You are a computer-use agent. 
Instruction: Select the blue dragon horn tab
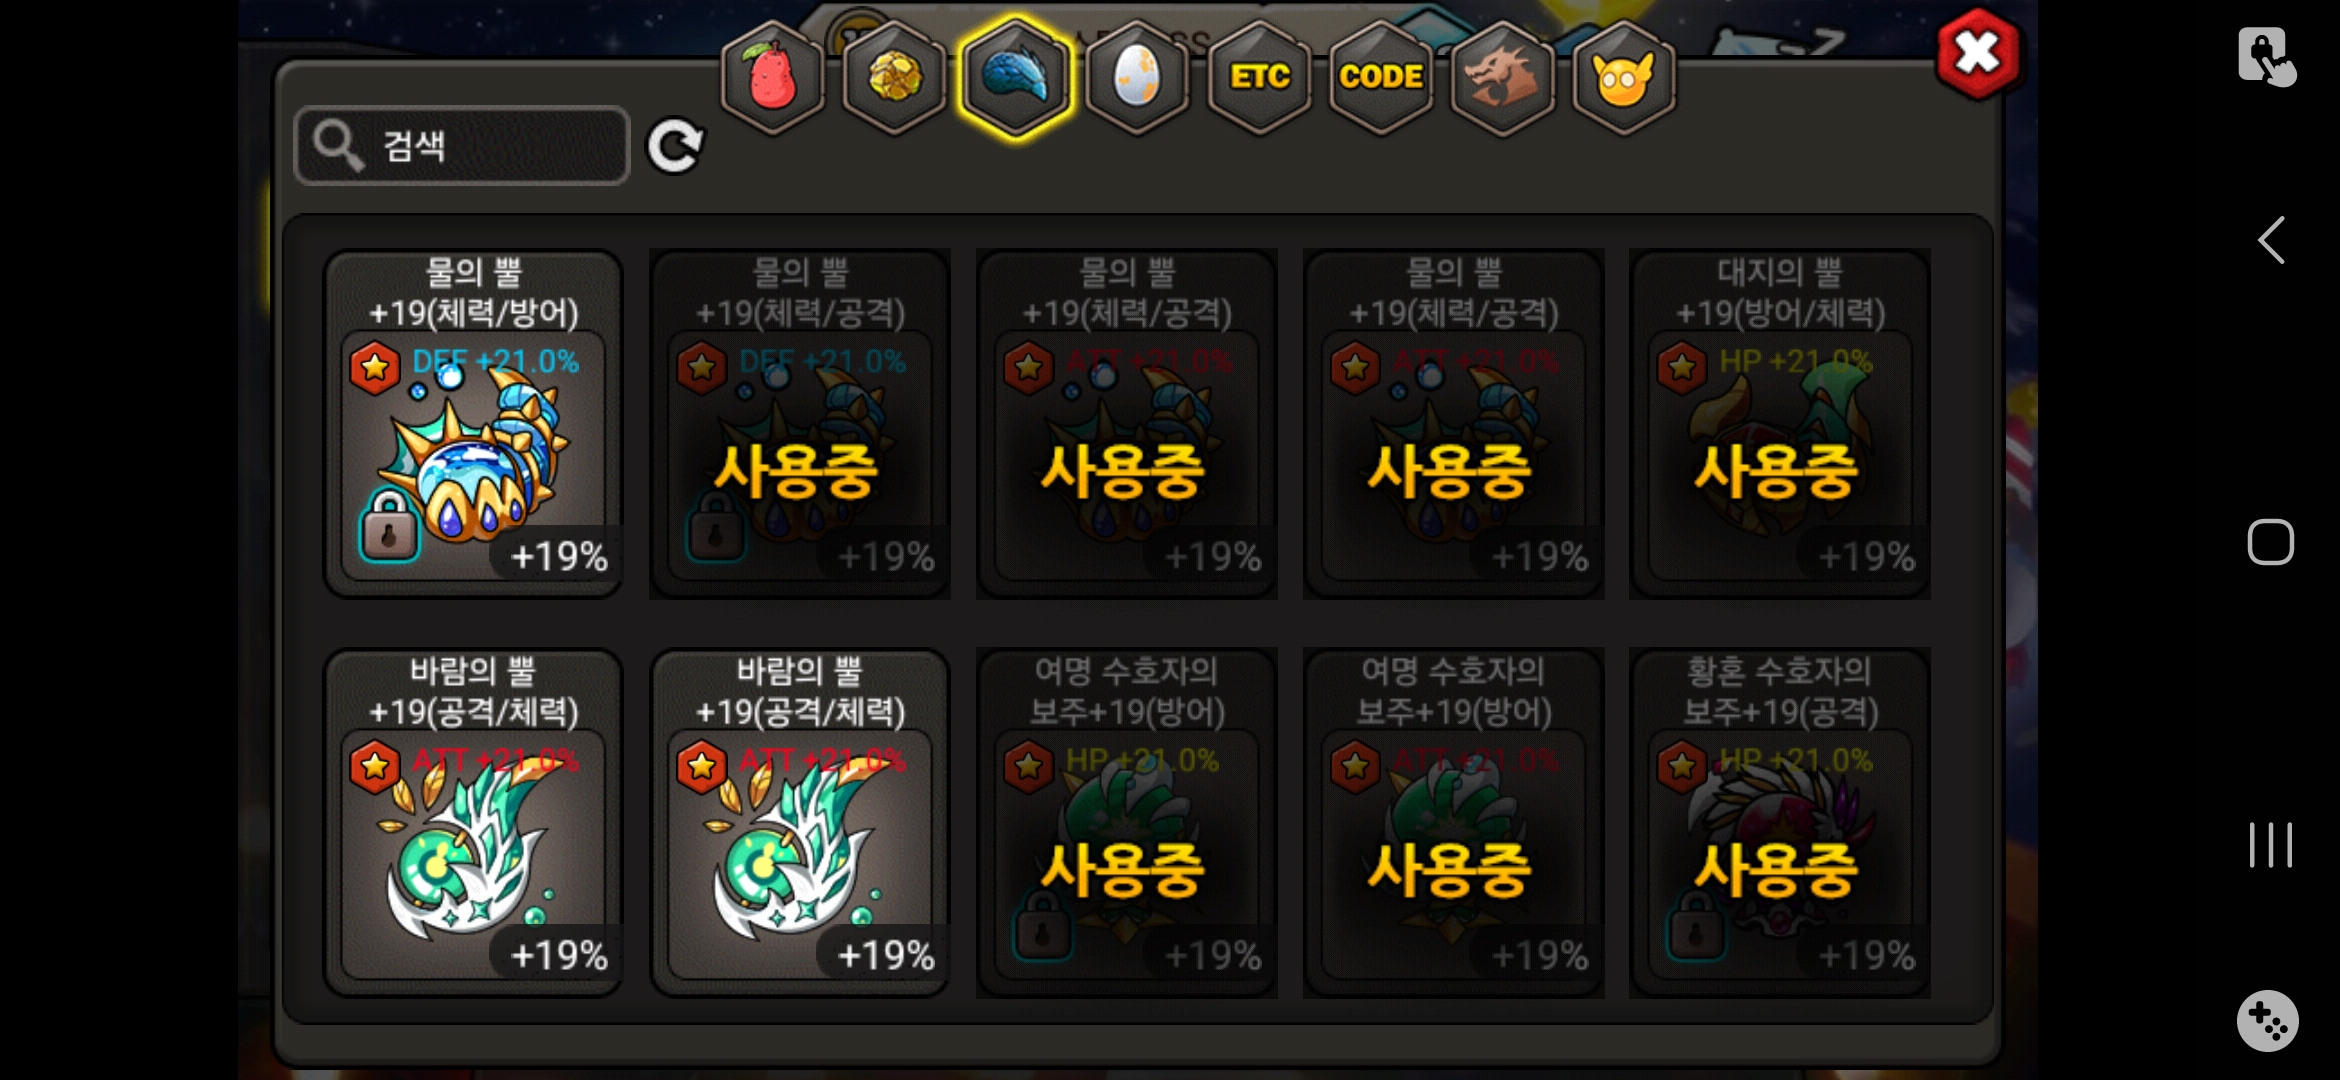point(1015,78)
